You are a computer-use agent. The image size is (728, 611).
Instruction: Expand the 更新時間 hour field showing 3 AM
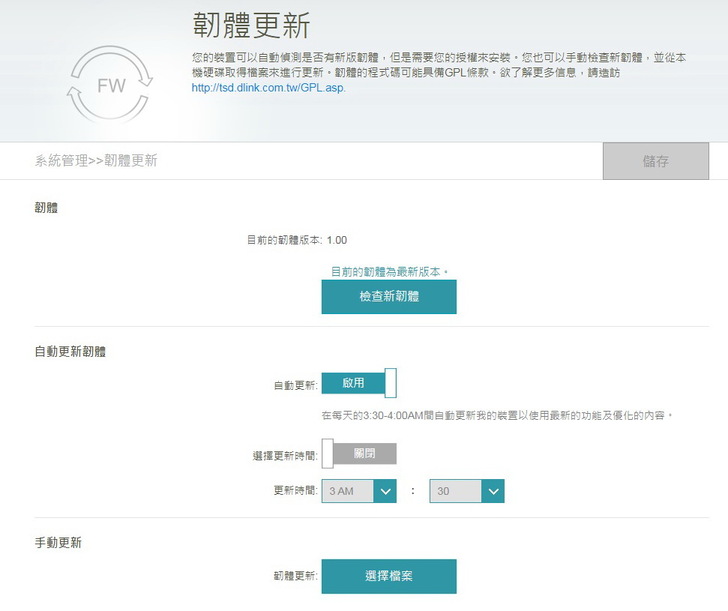click(x=348, y=491)
